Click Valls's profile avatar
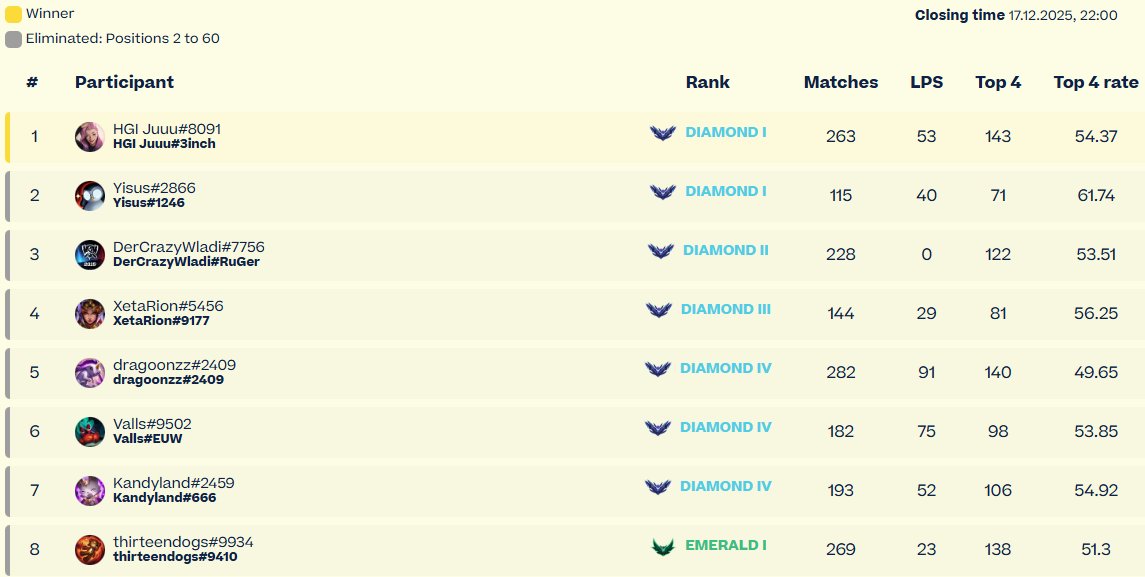This screenshot has width=1145, height=577. click(x=90, y=432)
